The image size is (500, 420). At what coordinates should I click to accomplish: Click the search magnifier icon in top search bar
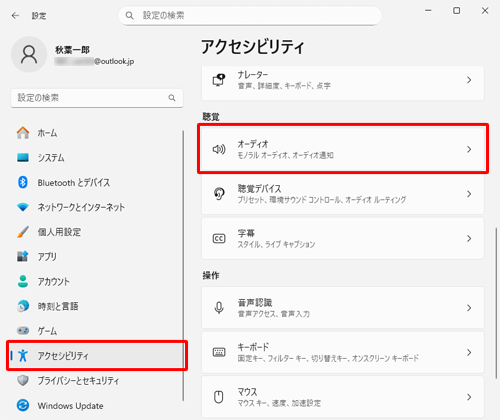click(x=129, y=15)
